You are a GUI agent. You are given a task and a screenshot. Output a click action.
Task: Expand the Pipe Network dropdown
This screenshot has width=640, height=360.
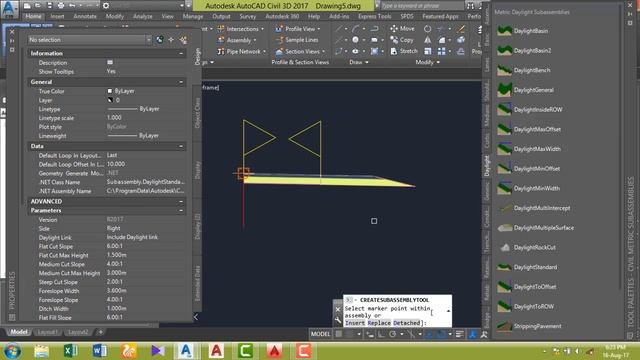[x=264, y=51]
